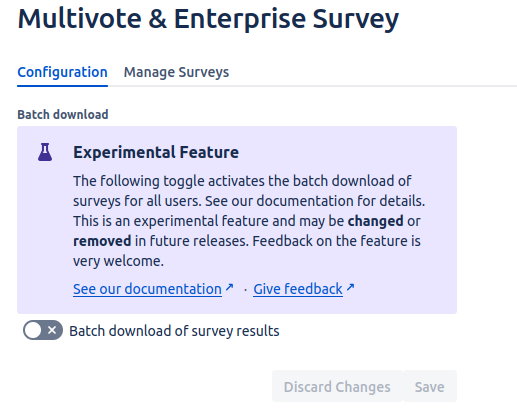Click the Discard Changes button
Screen dimensions: 517x413
pyautogui.click(x=337, y=386)
